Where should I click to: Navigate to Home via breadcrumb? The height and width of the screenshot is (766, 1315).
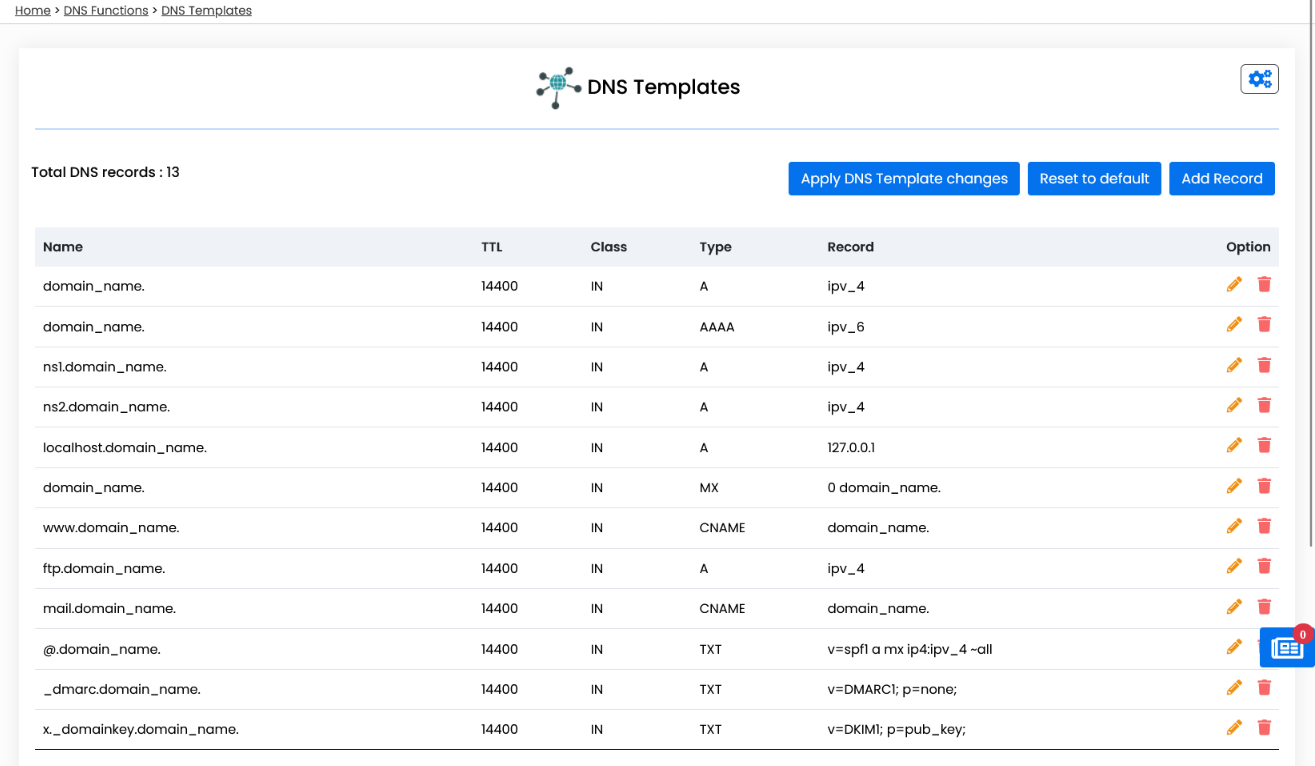32,10
